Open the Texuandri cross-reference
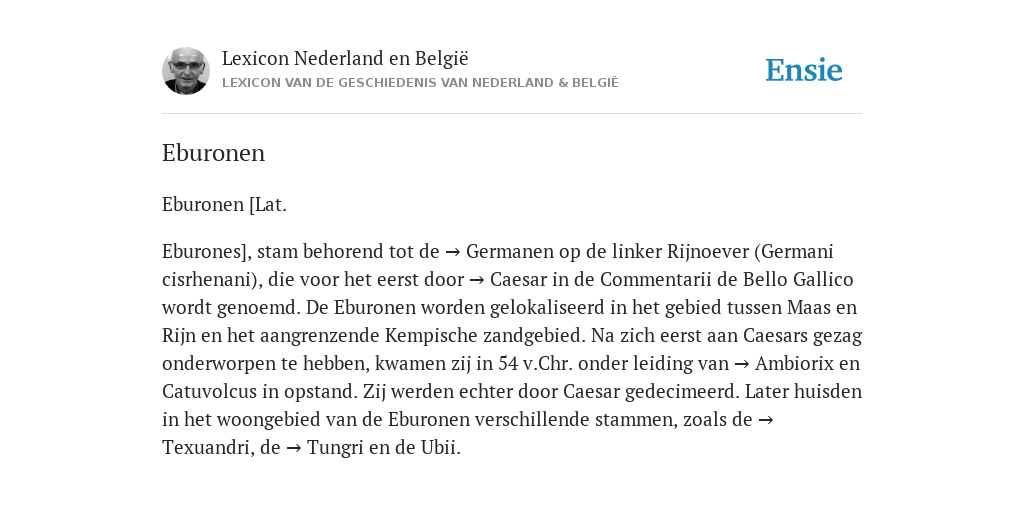 tap(206, 448)
